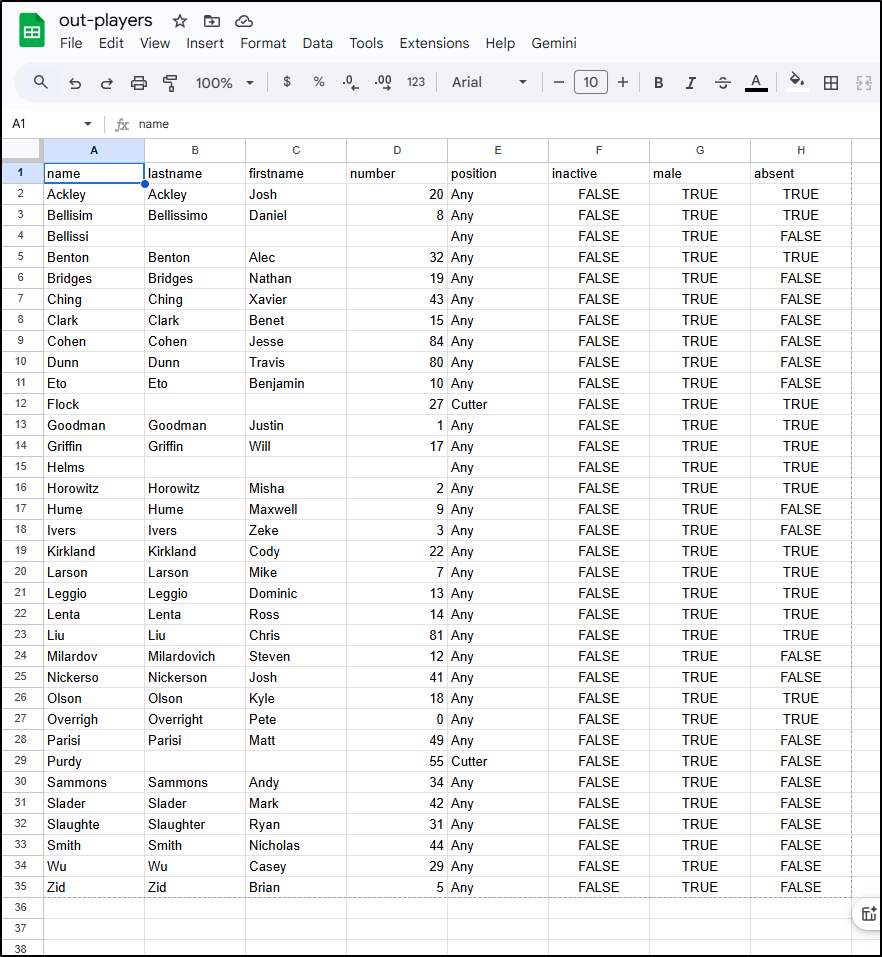The width and height of the screenshot is (882, 957).
Task: Select cell containing Milardovich
Action: 194,656
